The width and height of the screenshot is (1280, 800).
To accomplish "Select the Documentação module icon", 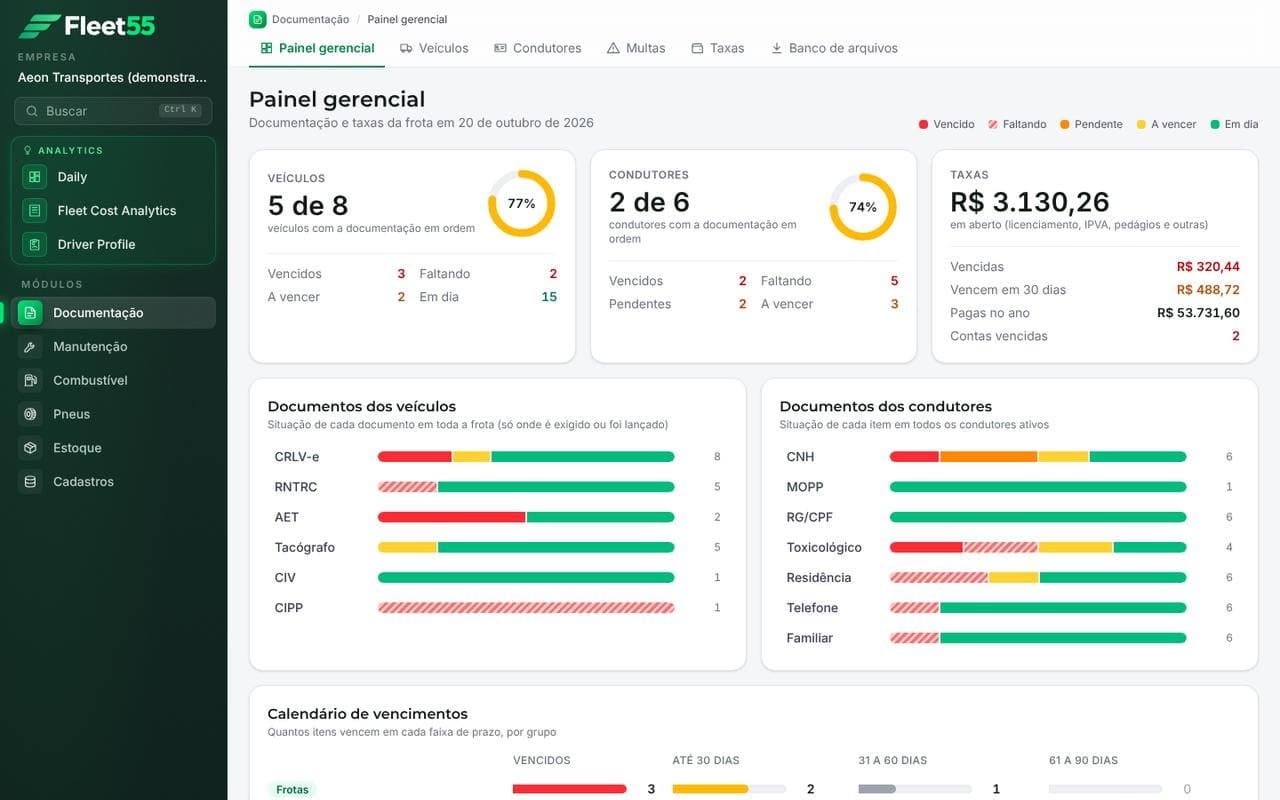I will pyautogui.click(x=30, y=313).
